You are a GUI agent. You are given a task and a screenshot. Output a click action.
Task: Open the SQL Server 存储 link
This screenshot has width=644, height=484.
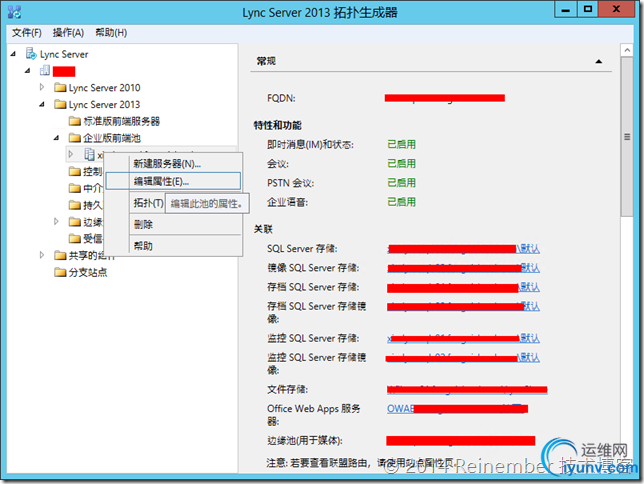tap(463, 249)
